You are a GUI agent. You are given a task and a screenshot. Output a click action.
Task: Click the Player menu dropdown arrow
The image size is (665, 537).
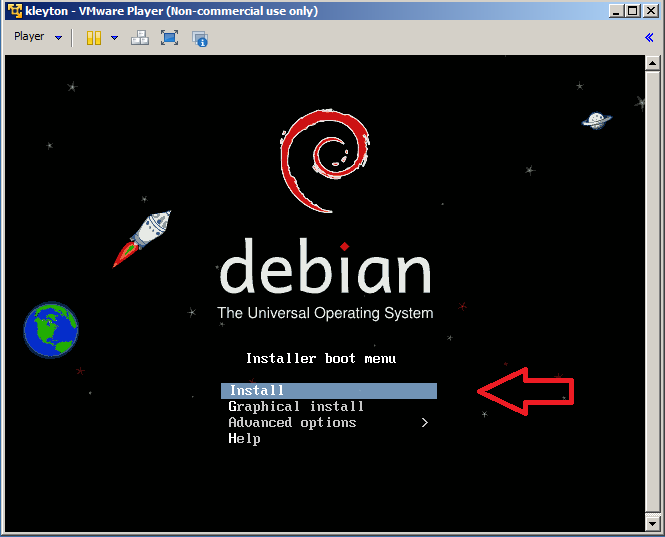[58, 38]
